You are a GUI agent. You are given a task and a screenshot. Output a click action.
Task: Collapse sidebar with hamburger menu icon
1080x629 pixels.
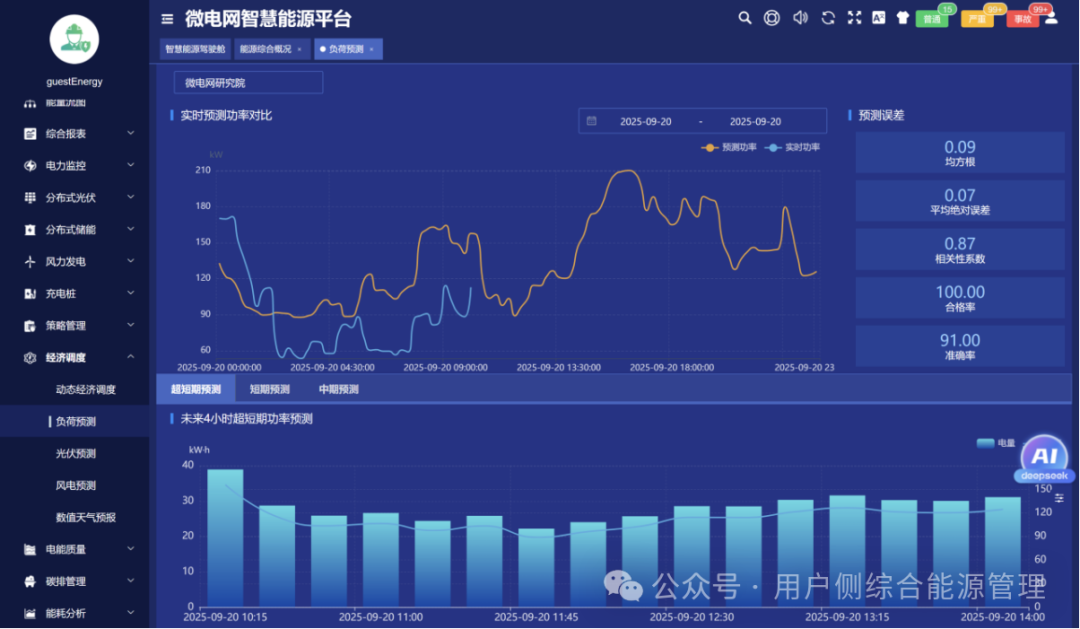click(x=167, y=19)
